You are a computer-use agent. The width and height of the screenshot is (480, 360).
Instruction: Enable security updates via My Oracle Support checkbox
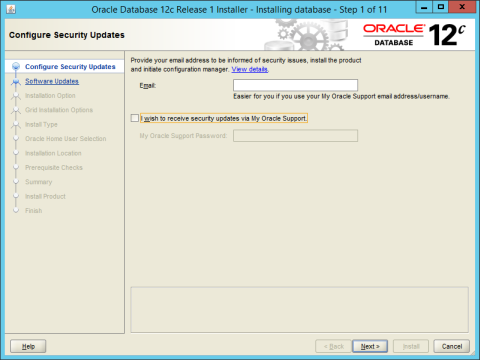click(135, 118)
